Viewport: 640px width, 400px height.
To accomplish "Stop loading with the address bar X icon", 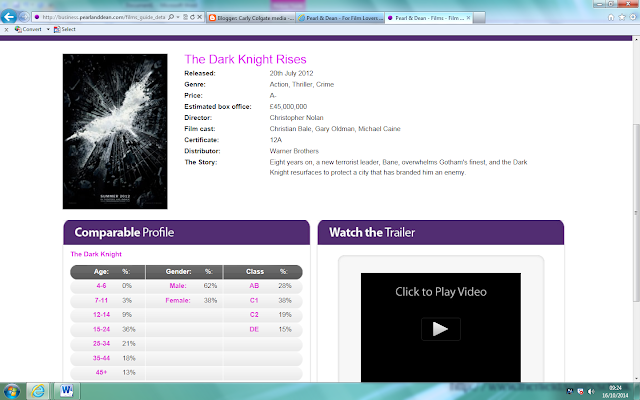I will pos(199,17).
